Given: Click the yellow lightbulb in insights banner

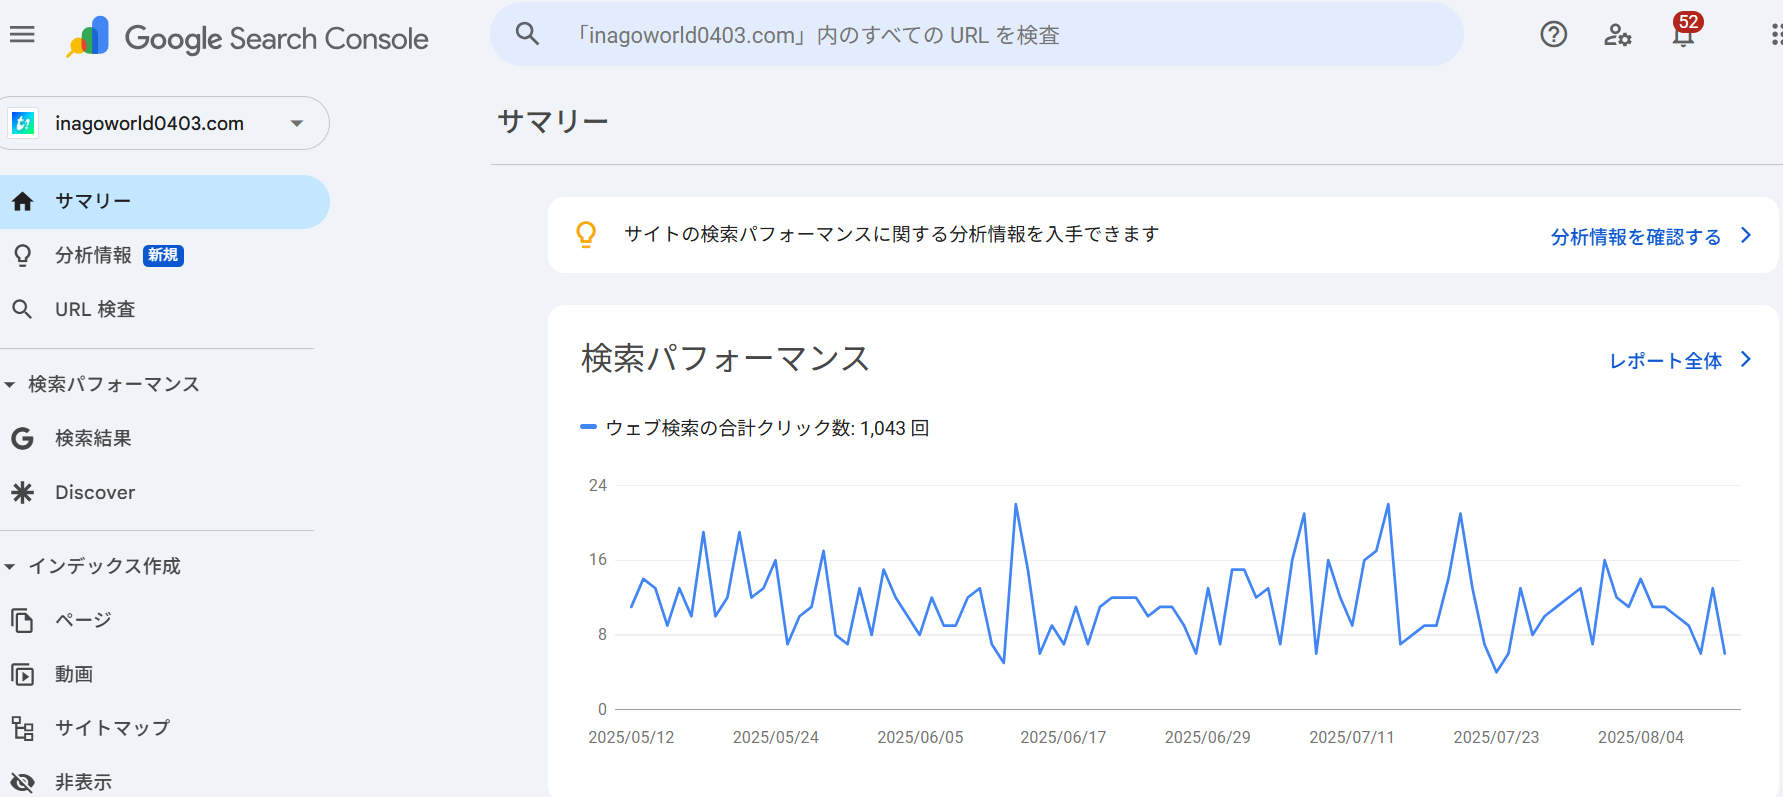Looking at the screenshot, I should [x=586, y=234].
